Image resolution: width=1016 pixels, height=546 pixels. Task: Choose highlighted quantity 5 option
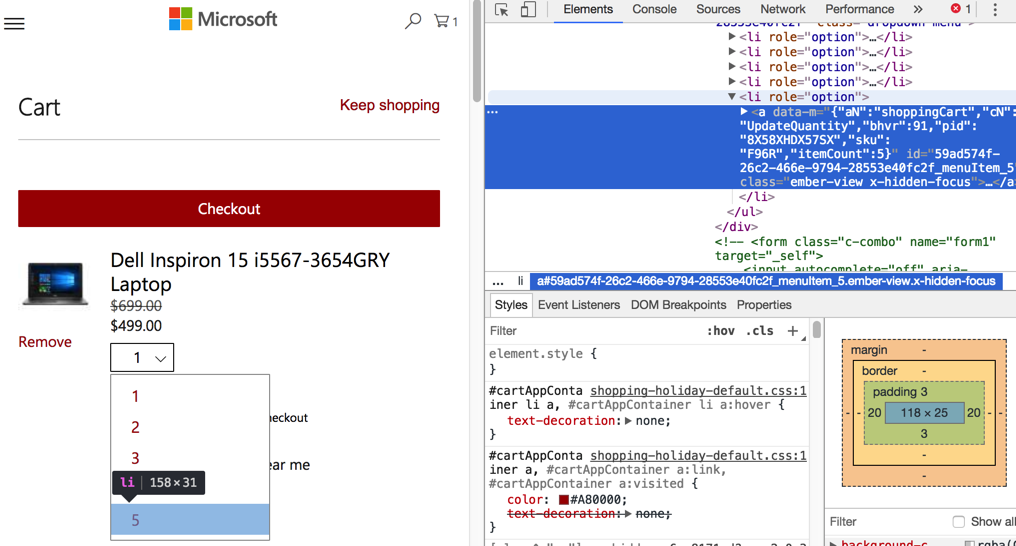point(190,519)
